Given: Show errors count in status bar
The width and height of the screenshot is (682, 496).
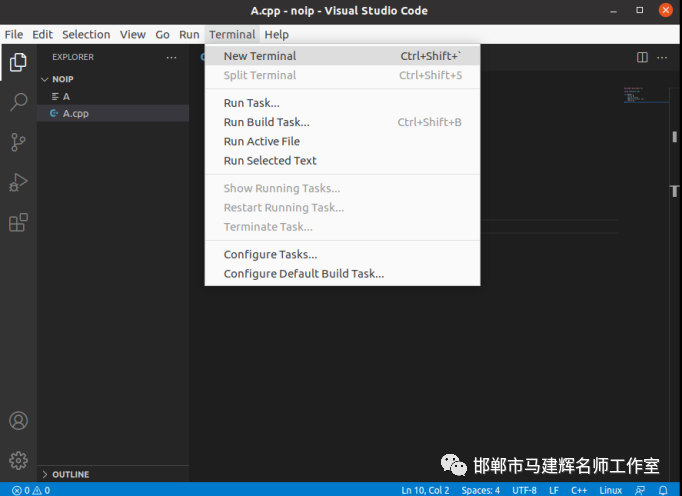Looking at the screenshot, I should [x=21, y=490].
